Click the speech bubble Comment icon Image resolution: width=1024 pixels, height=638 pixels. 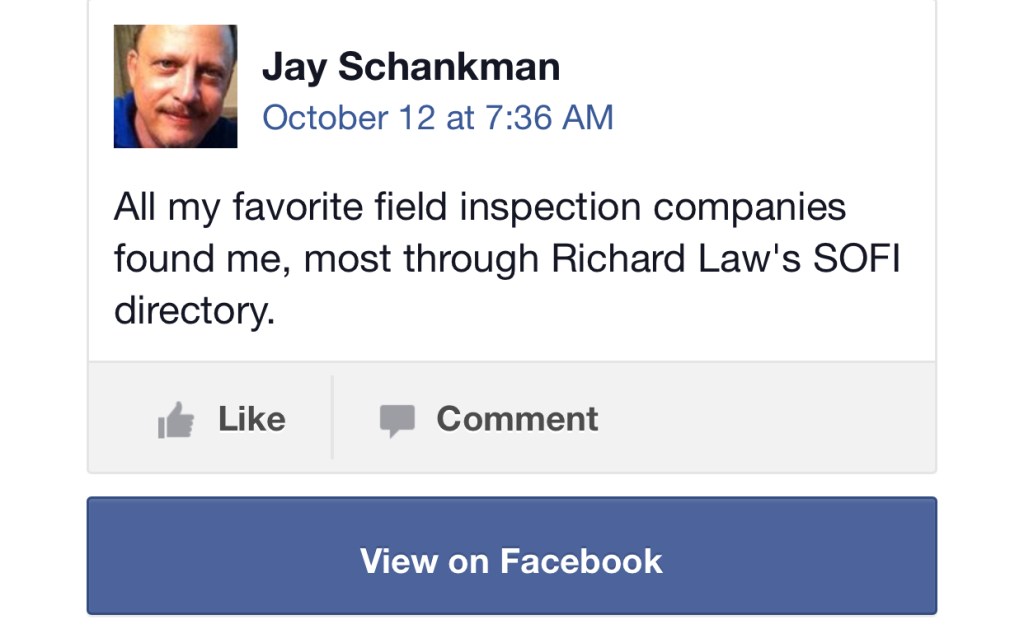(397, 420)
